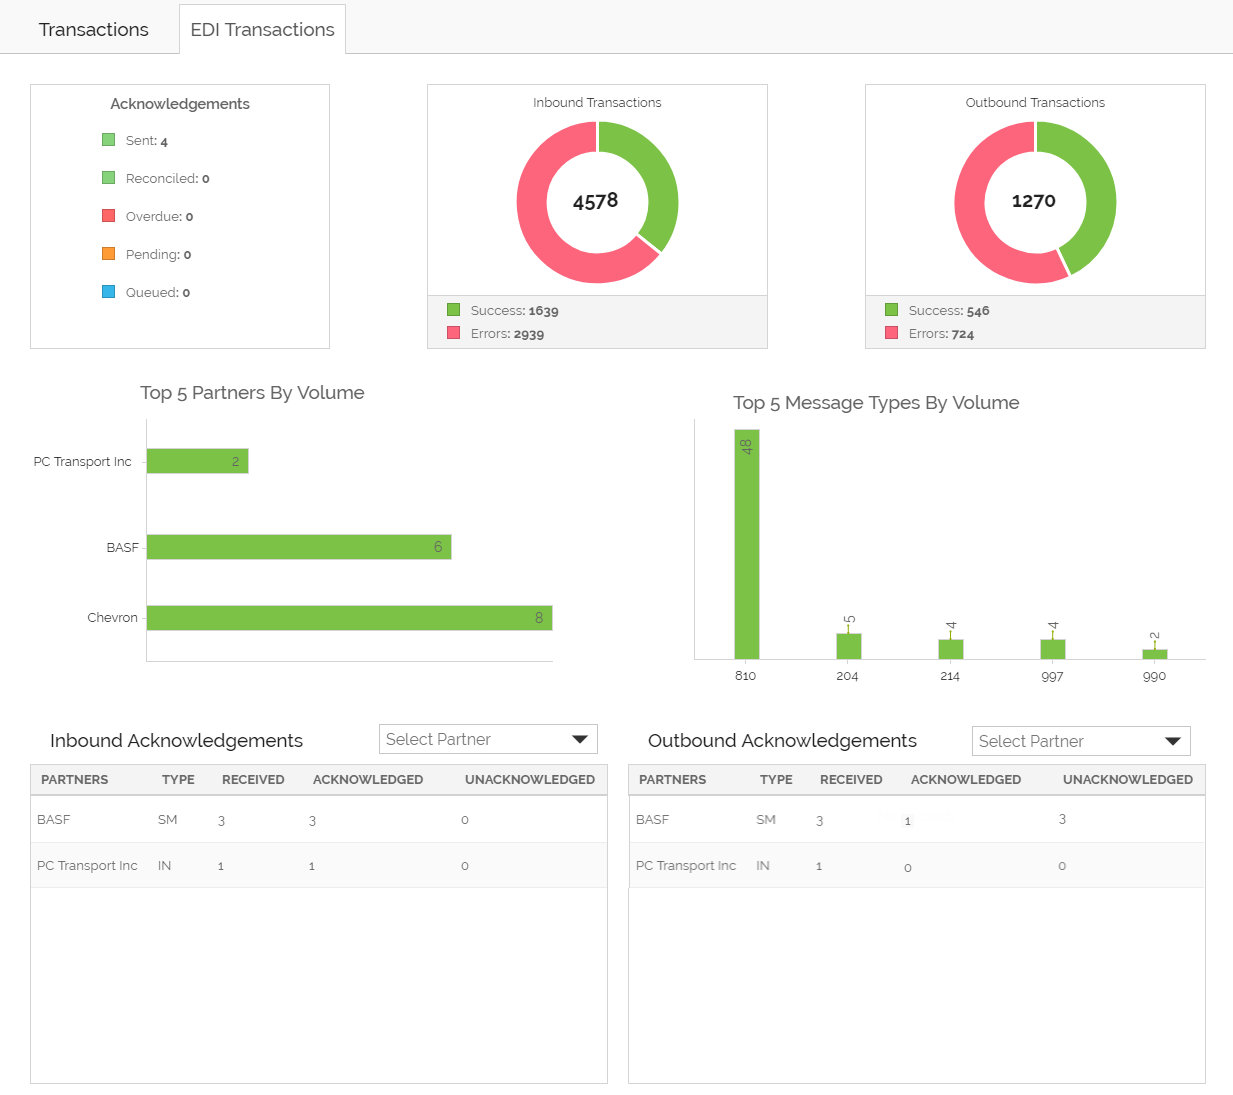Switch to the Transactions tab

(x=93, y=30)
